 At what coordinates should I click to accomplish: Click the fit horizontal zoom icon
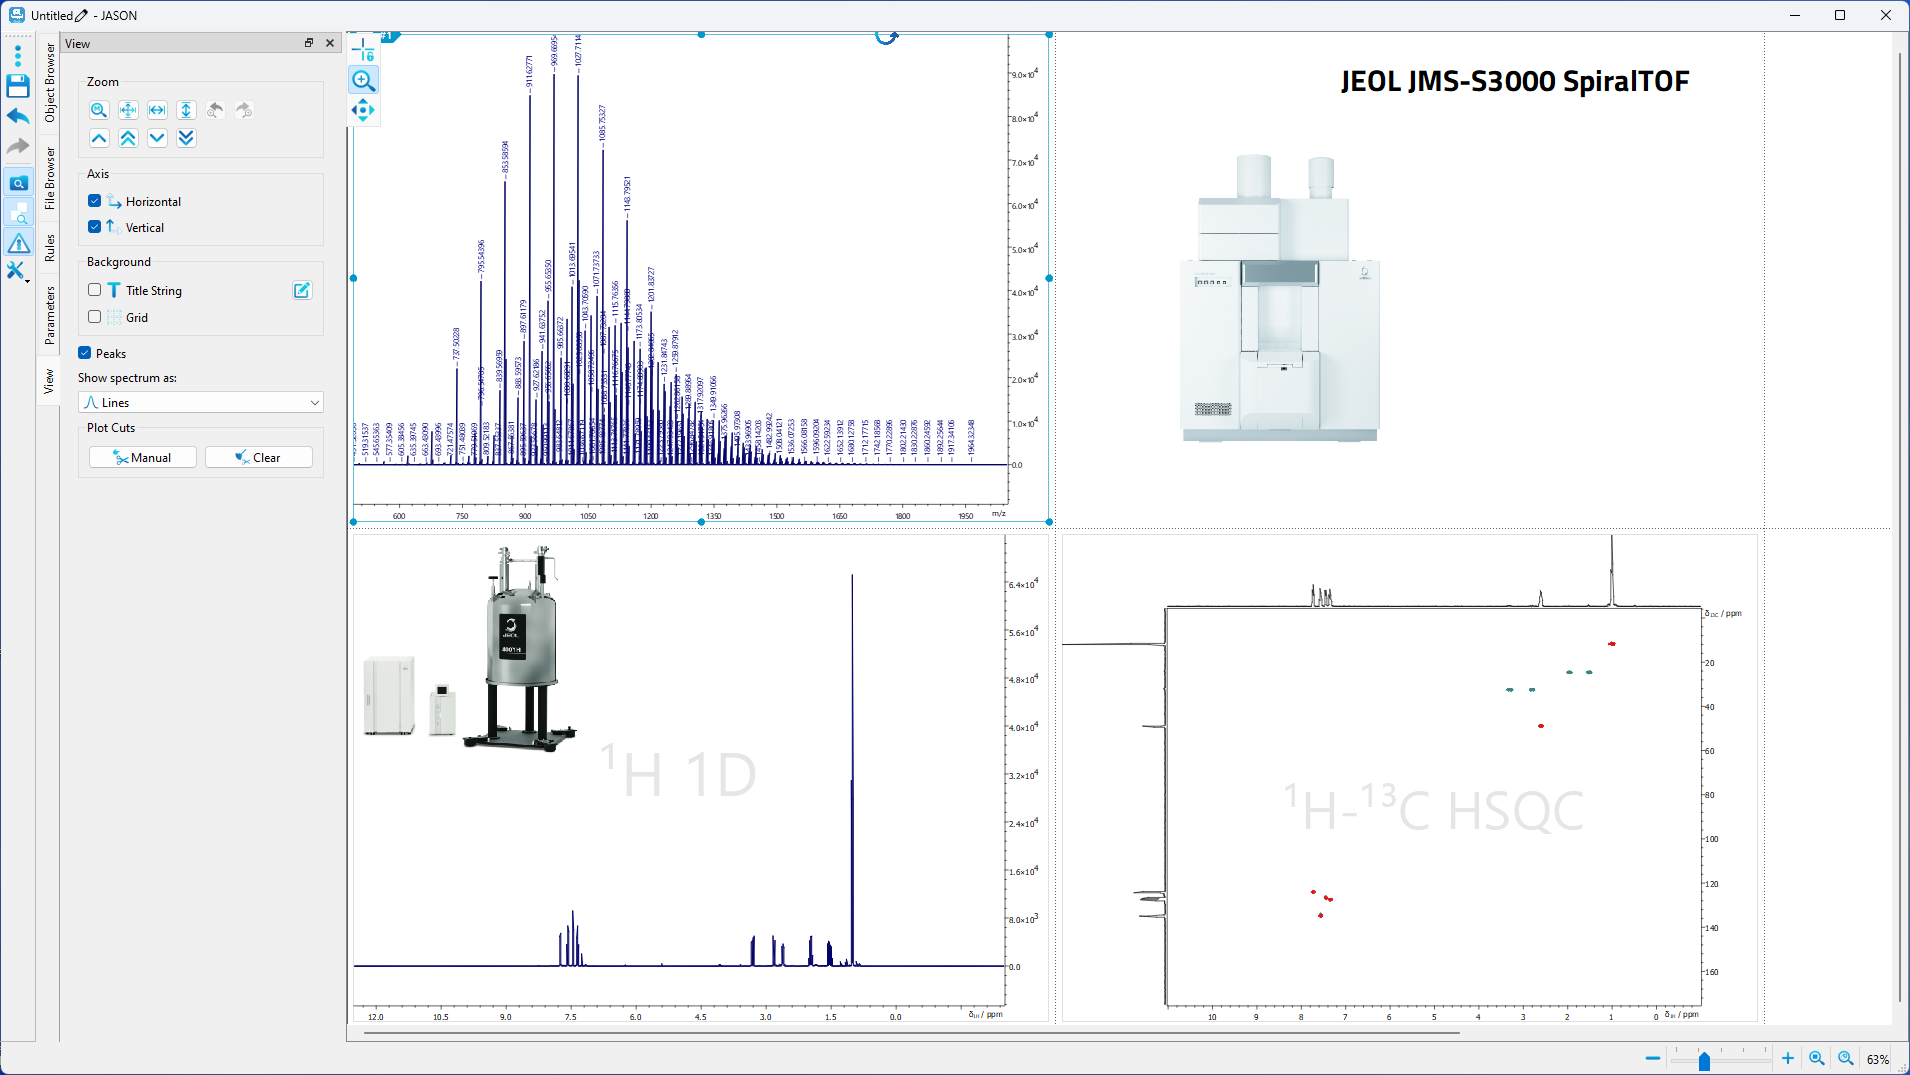pos(157,110)
